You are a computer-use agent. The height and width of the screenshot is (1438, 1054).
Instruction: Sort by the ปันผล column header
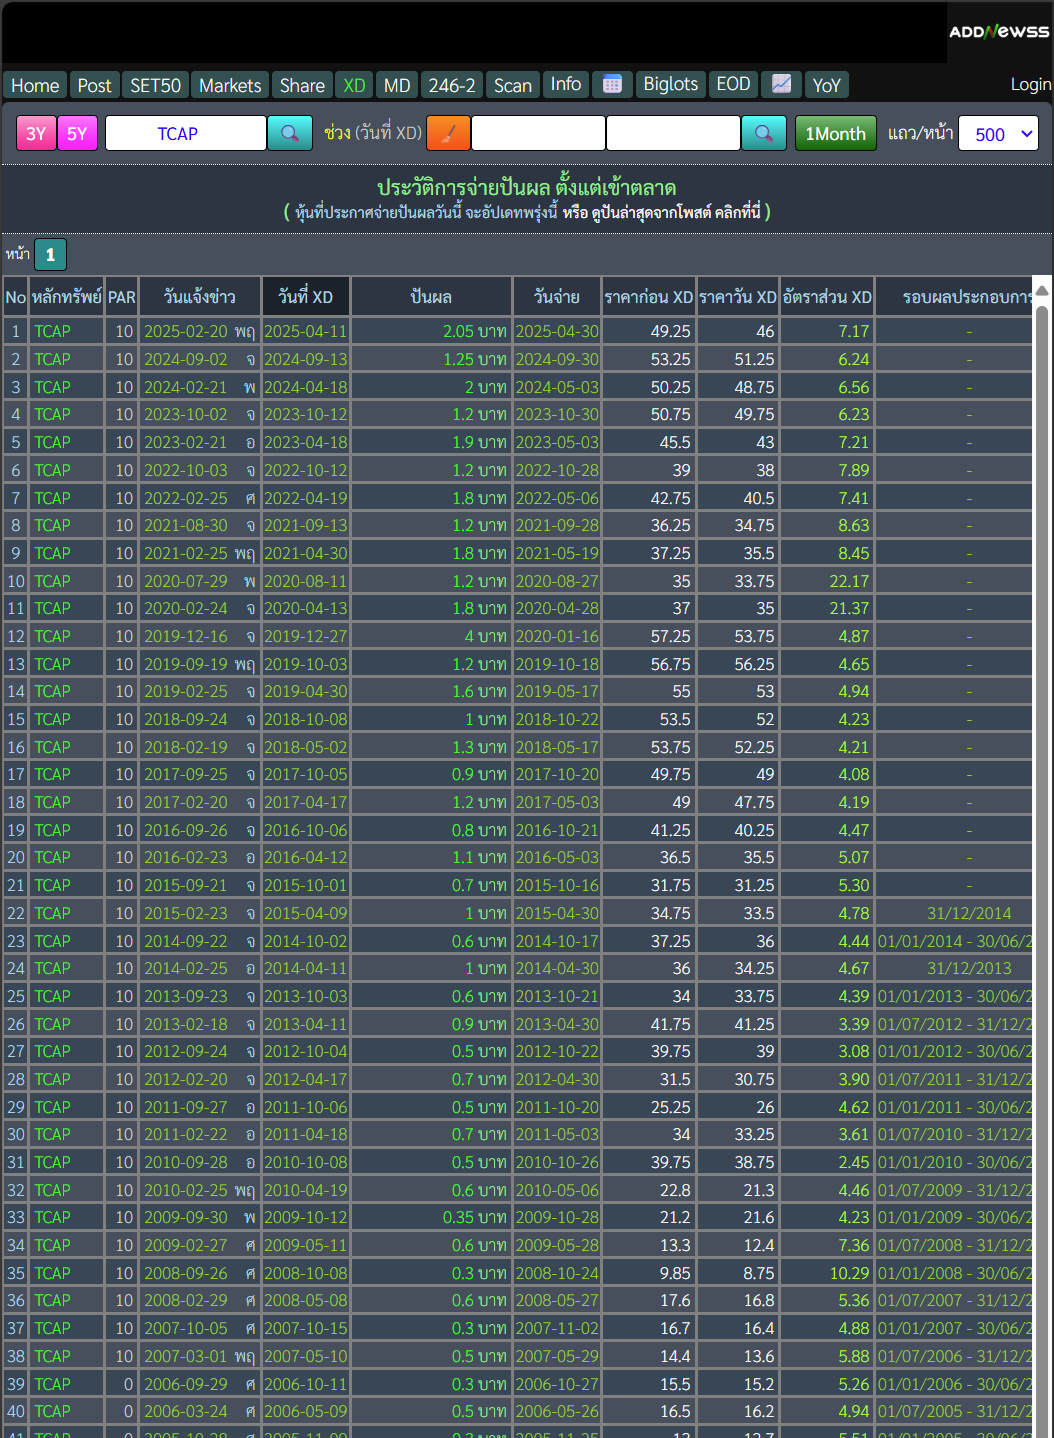coord(431,296)
